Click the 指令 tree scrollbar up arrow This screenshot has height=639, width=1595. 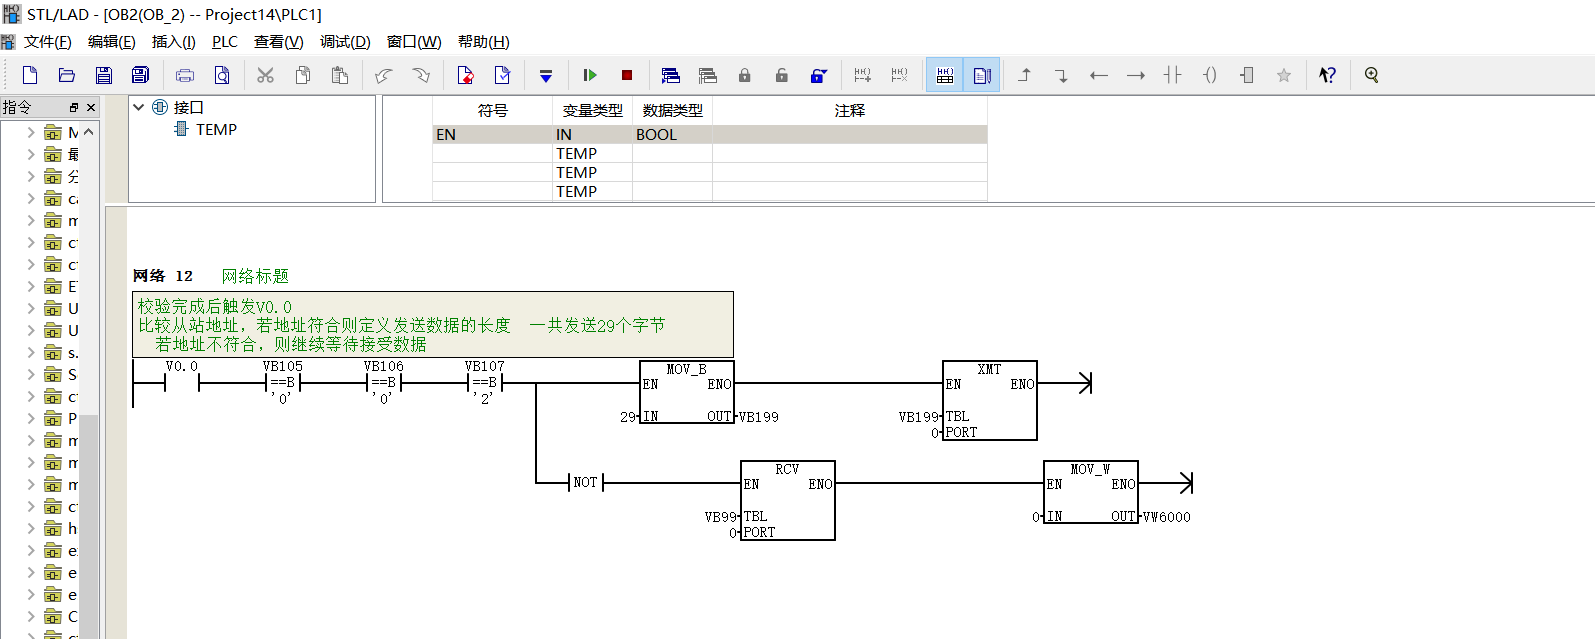click(x=89, y=132)
